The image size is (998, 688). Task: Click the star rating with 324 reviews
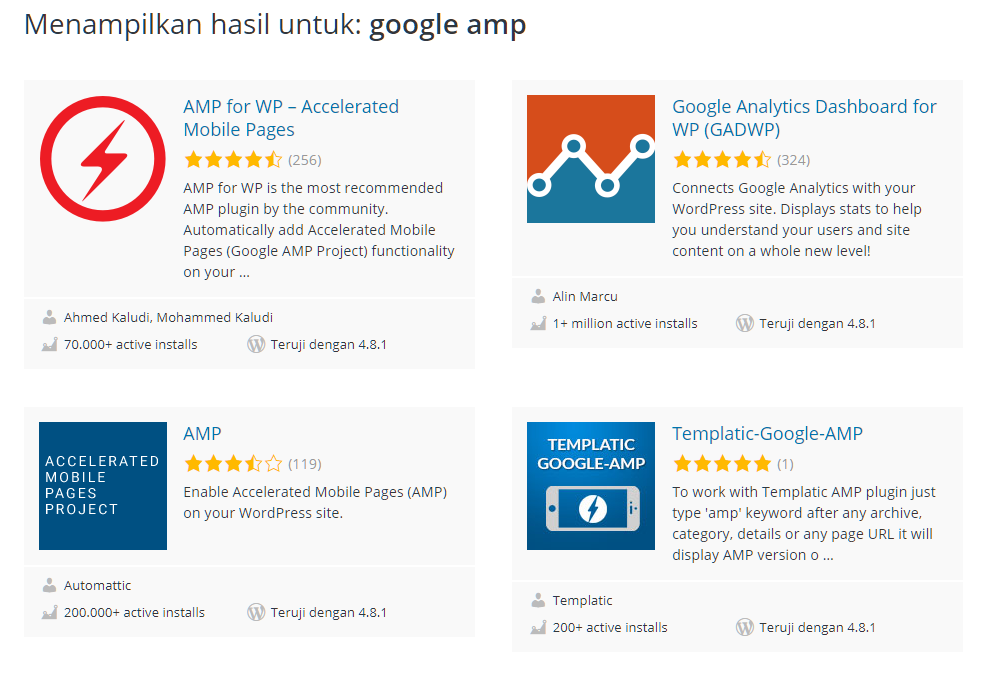coord(722,160)
